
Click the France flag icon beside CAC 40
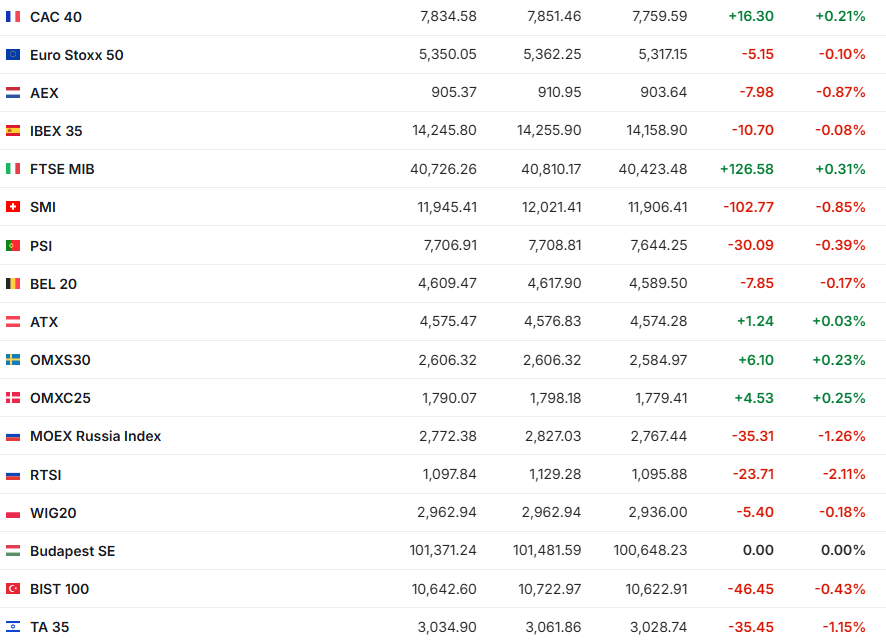[13, 17]
